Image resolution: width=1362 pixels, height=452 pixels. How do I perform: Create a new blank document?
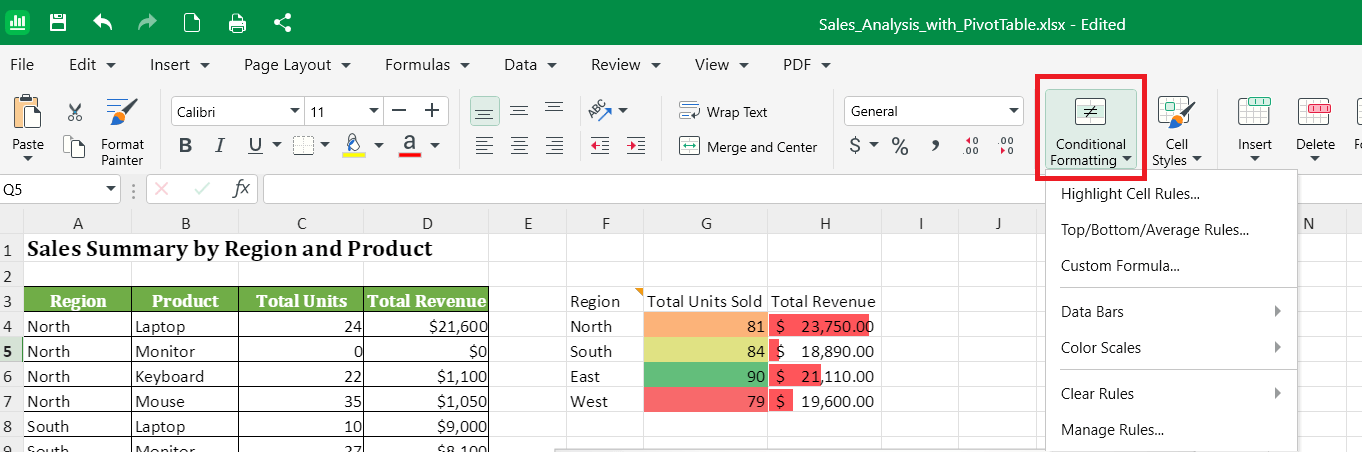pyautogui.click(x=192, y=22)
